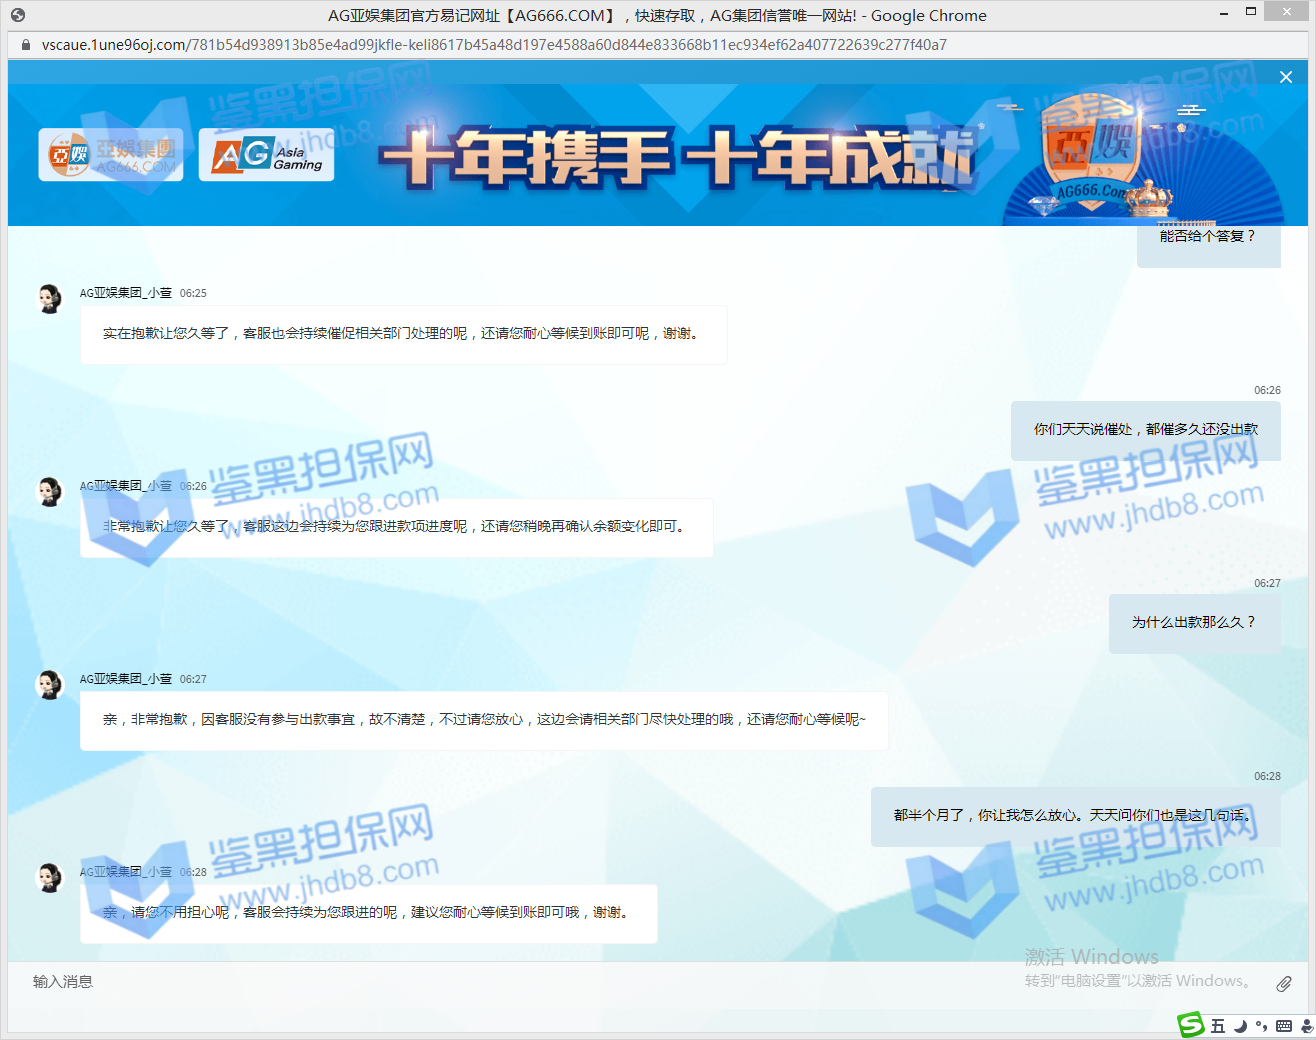Toggle the Wubi (五) input mode

click(1217, 1026)
